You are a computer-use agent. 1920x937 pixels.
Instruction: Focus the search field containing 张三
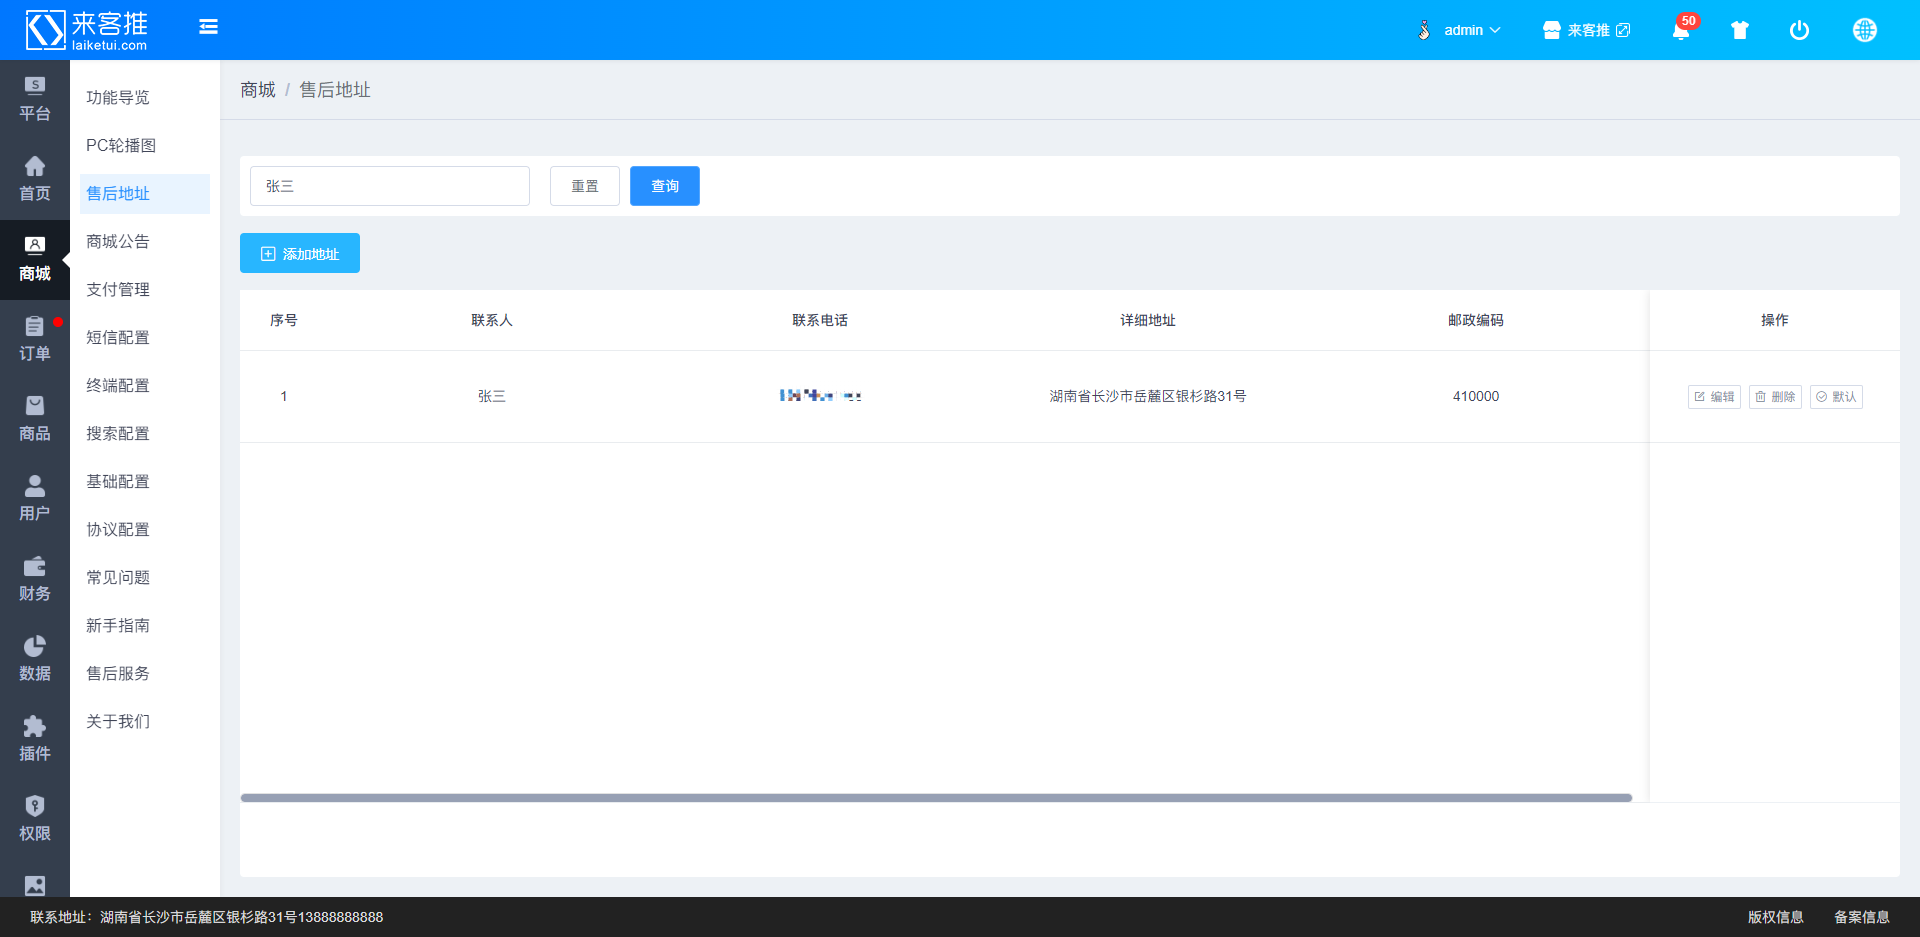(x=390, y=186)
